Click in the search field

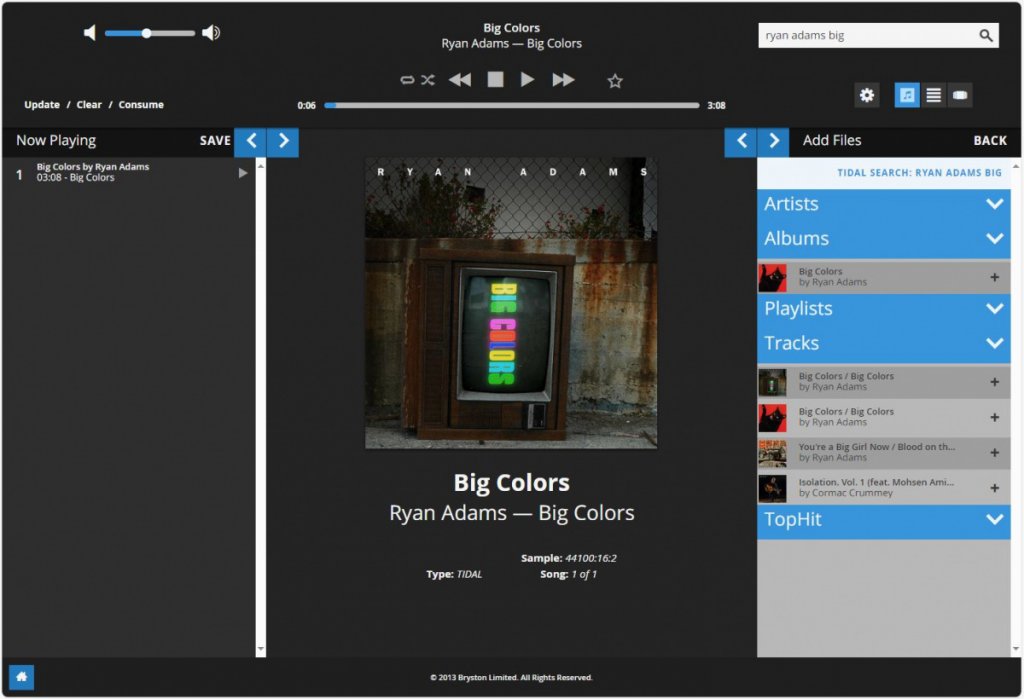coord(866,35)
